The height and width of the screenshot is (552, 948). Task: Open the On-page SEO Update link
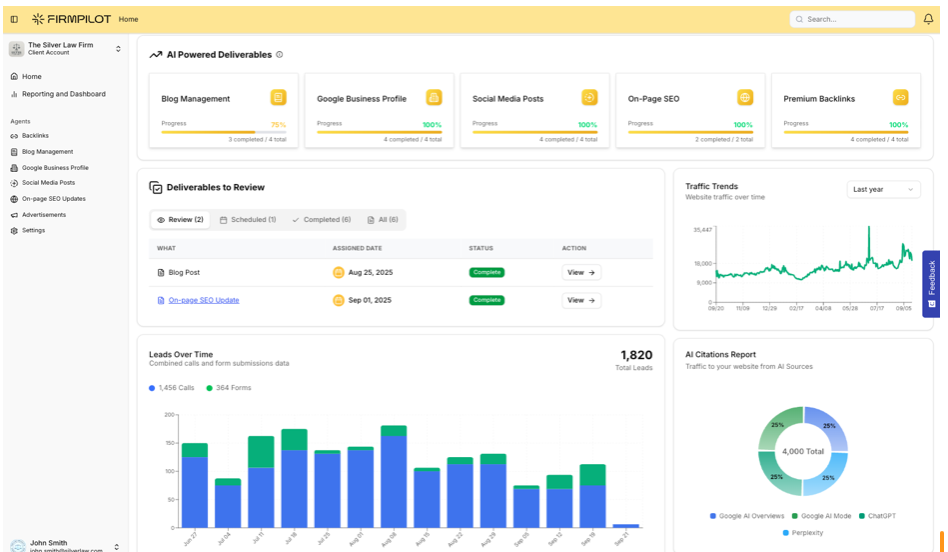click(x=203, y=300)
